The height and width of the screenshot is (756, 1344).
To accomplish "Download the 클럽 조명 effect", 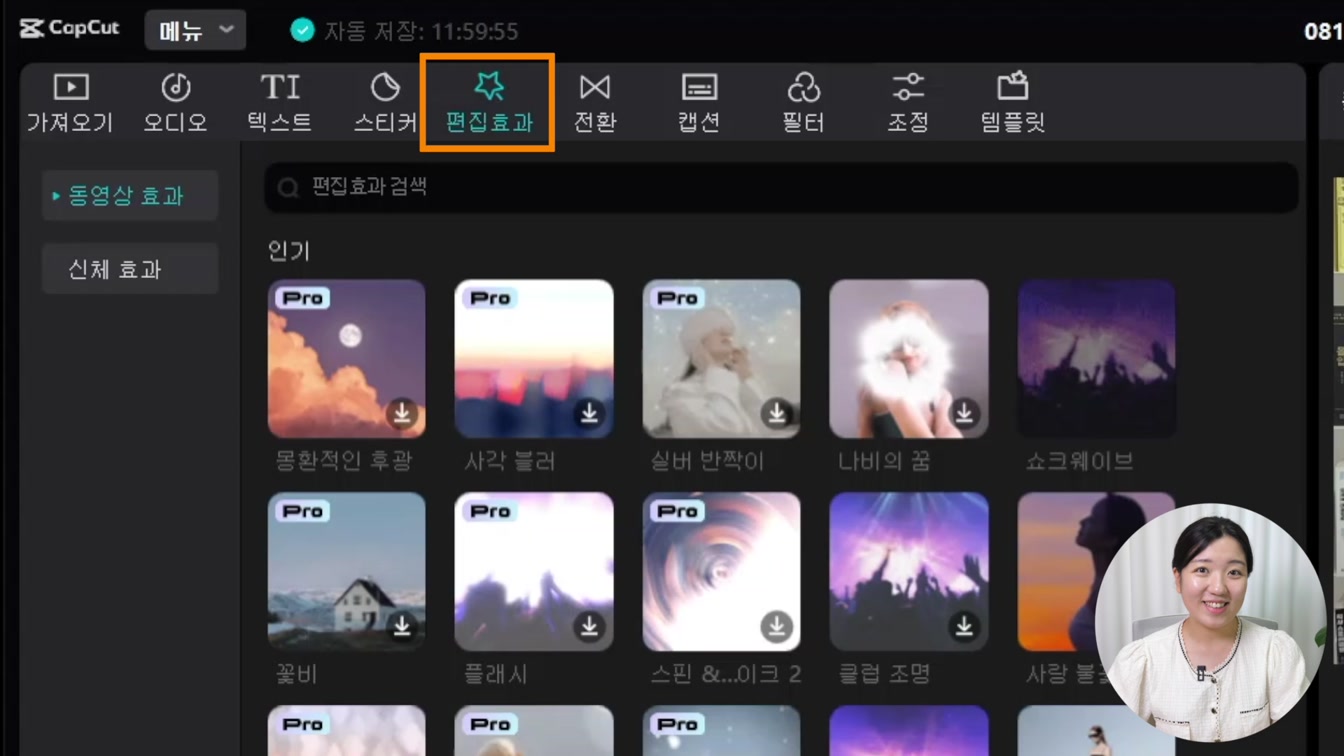I will click(x=964, y=626).
